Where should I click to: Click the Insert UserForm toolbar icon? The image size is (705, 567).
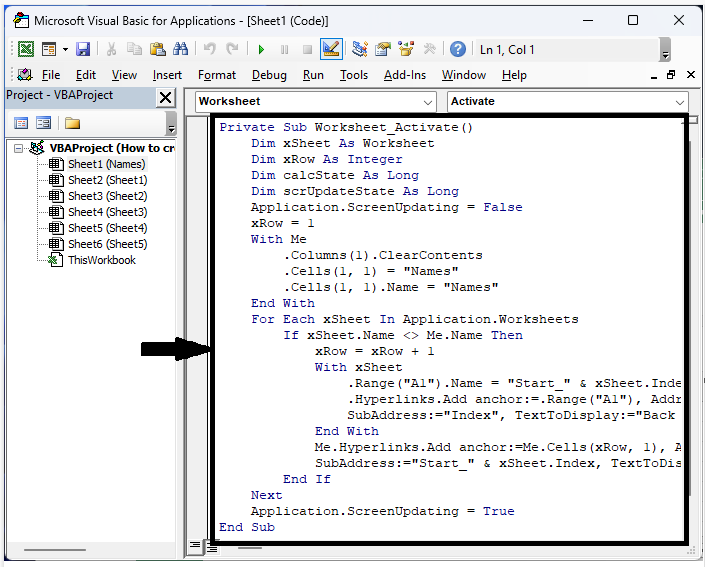pyautogui.click(x=49, y=49)
